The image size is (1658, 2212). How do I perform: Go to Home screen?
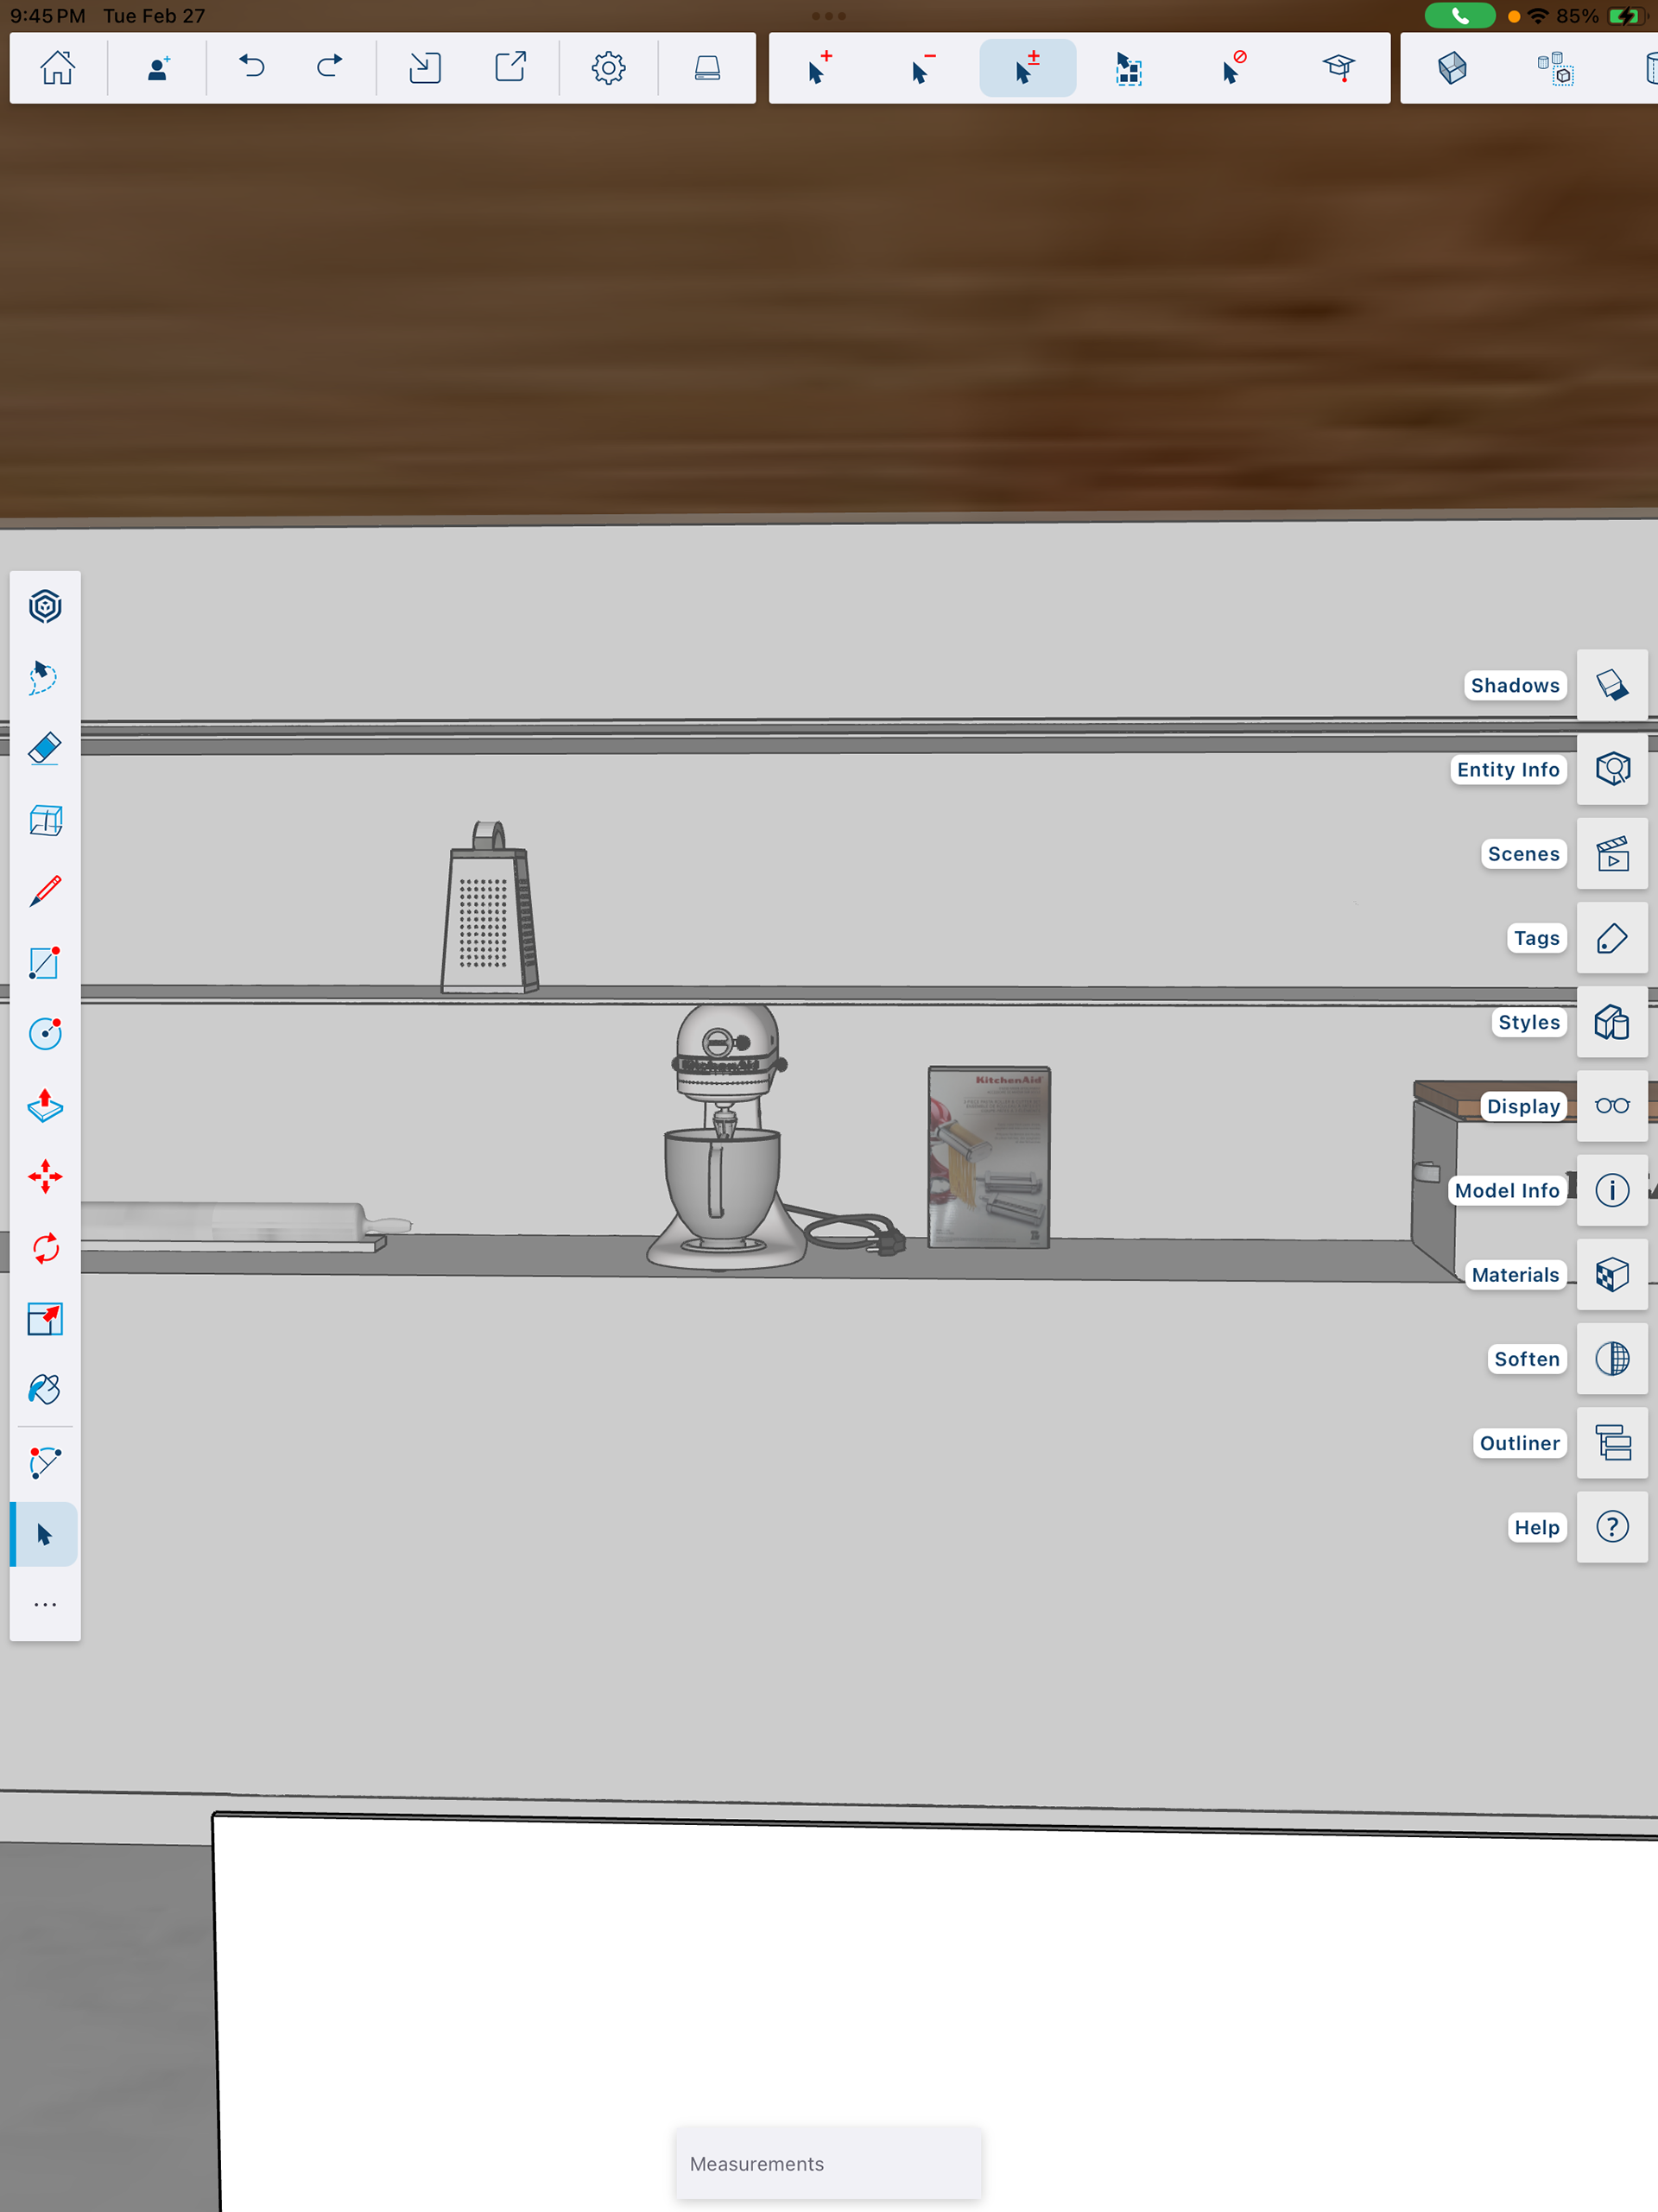click(x=58, y=68)
